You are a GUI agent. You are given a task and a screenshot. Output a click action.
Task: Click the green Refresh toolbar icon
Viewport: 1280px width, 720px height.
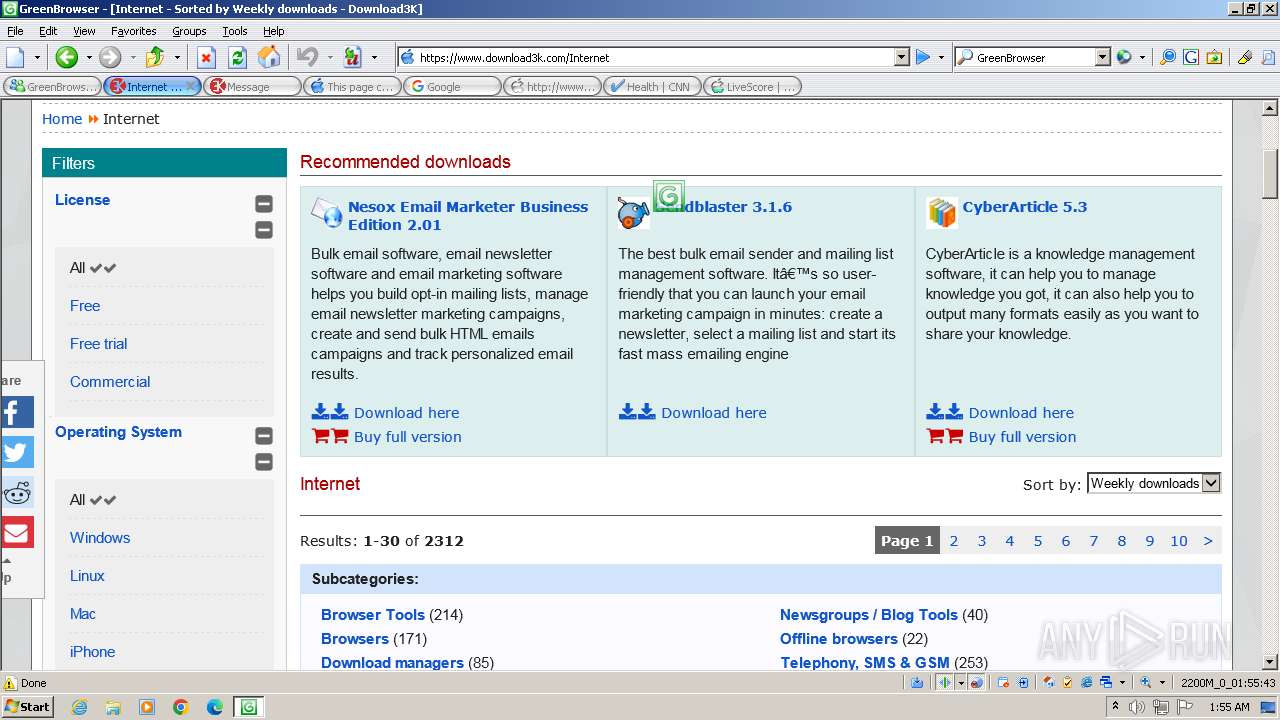237,57
